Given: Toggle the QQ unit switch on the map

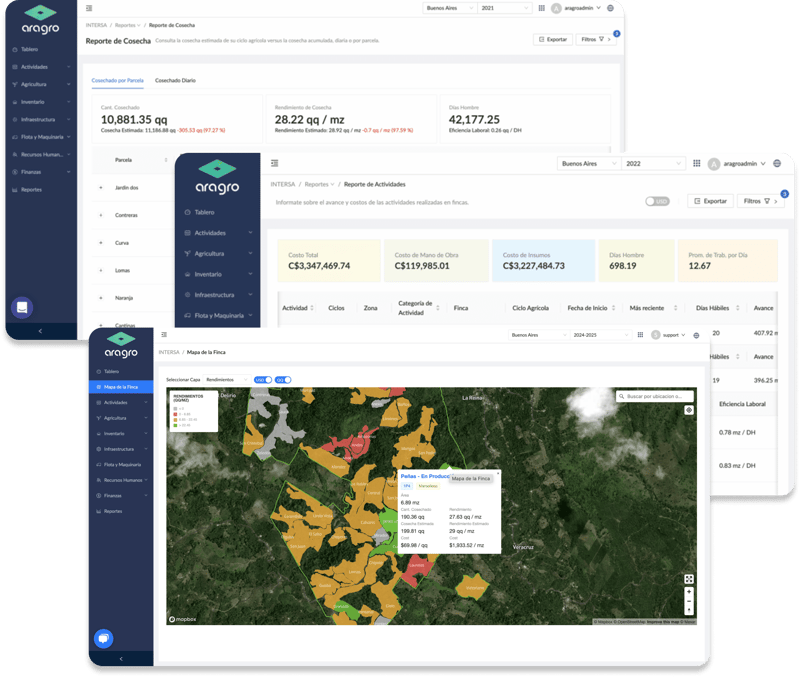Looking at the screenshot, I should tap(281, 380).
